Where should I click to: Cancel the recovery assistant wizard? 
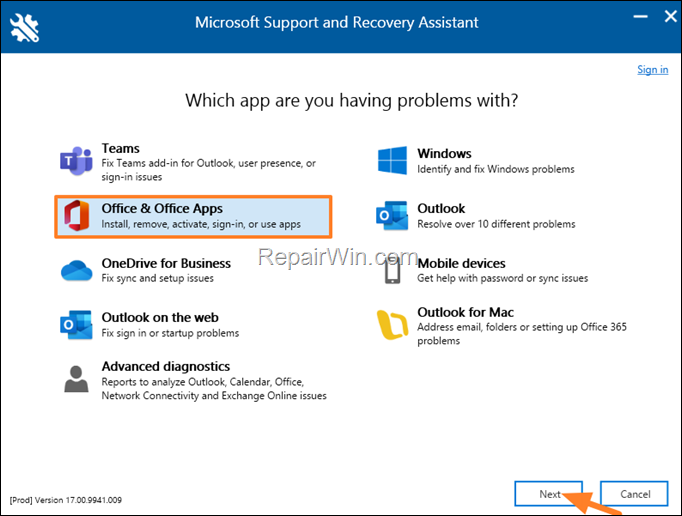click(x=634, y=494)
